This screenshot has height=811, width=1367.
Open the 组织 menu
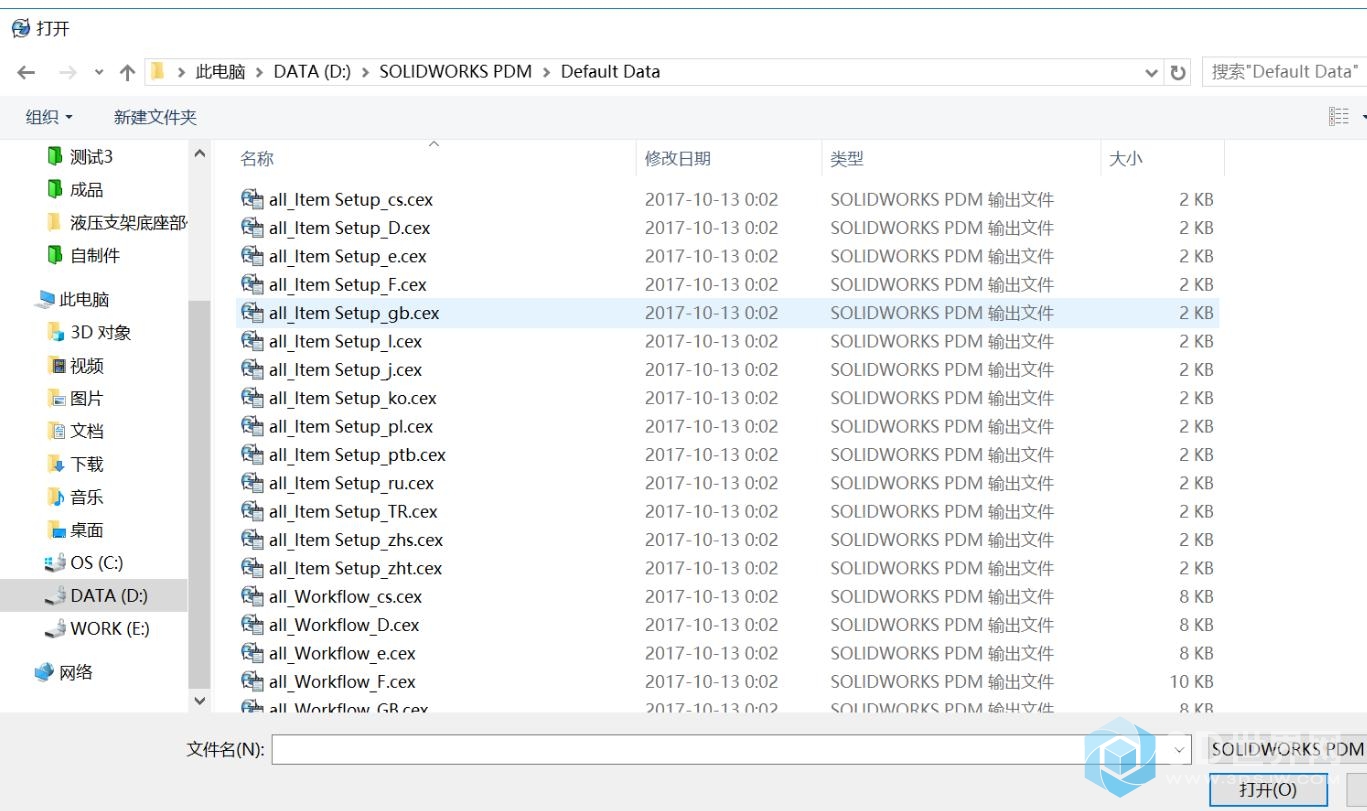point(48,117)
